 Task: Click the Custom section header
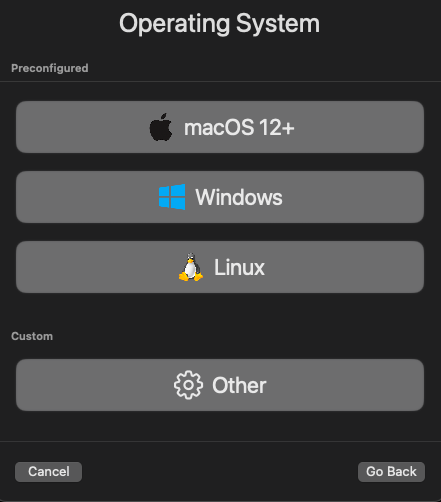point(32,336)
